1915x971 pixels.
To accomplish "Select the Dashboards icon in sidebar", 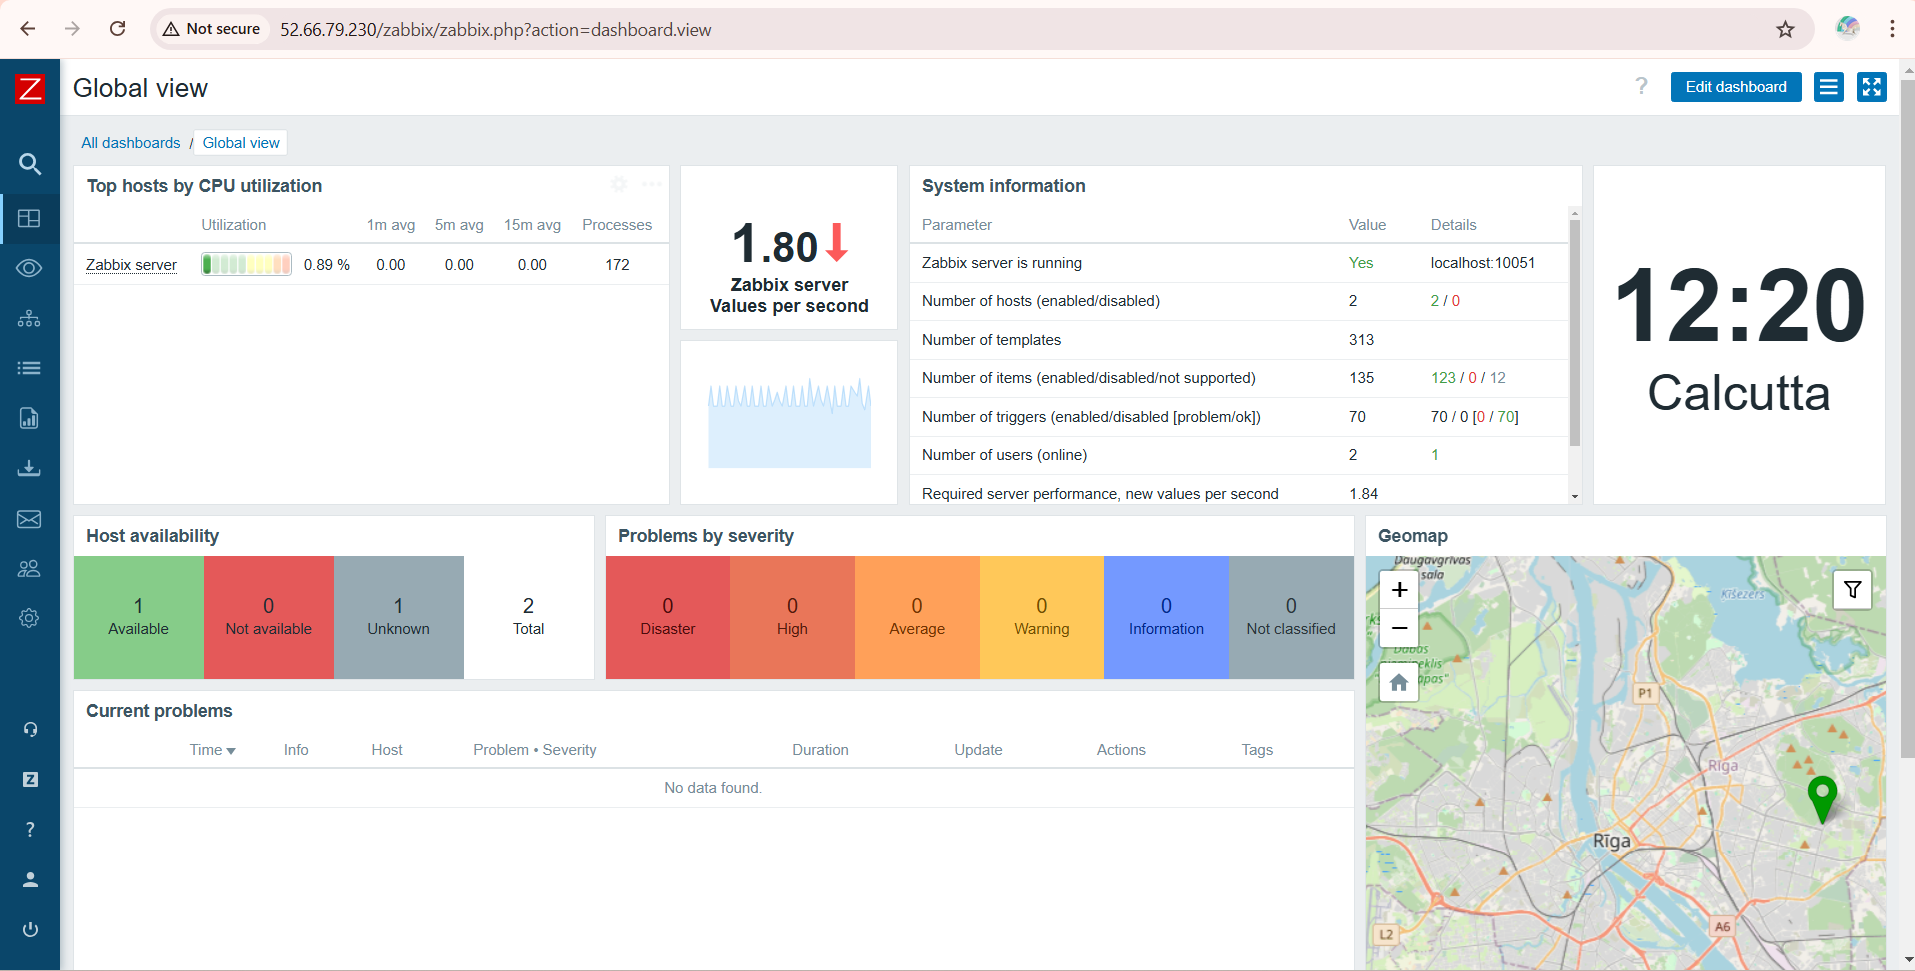I will pyautogui.click(x=30, y=218).
